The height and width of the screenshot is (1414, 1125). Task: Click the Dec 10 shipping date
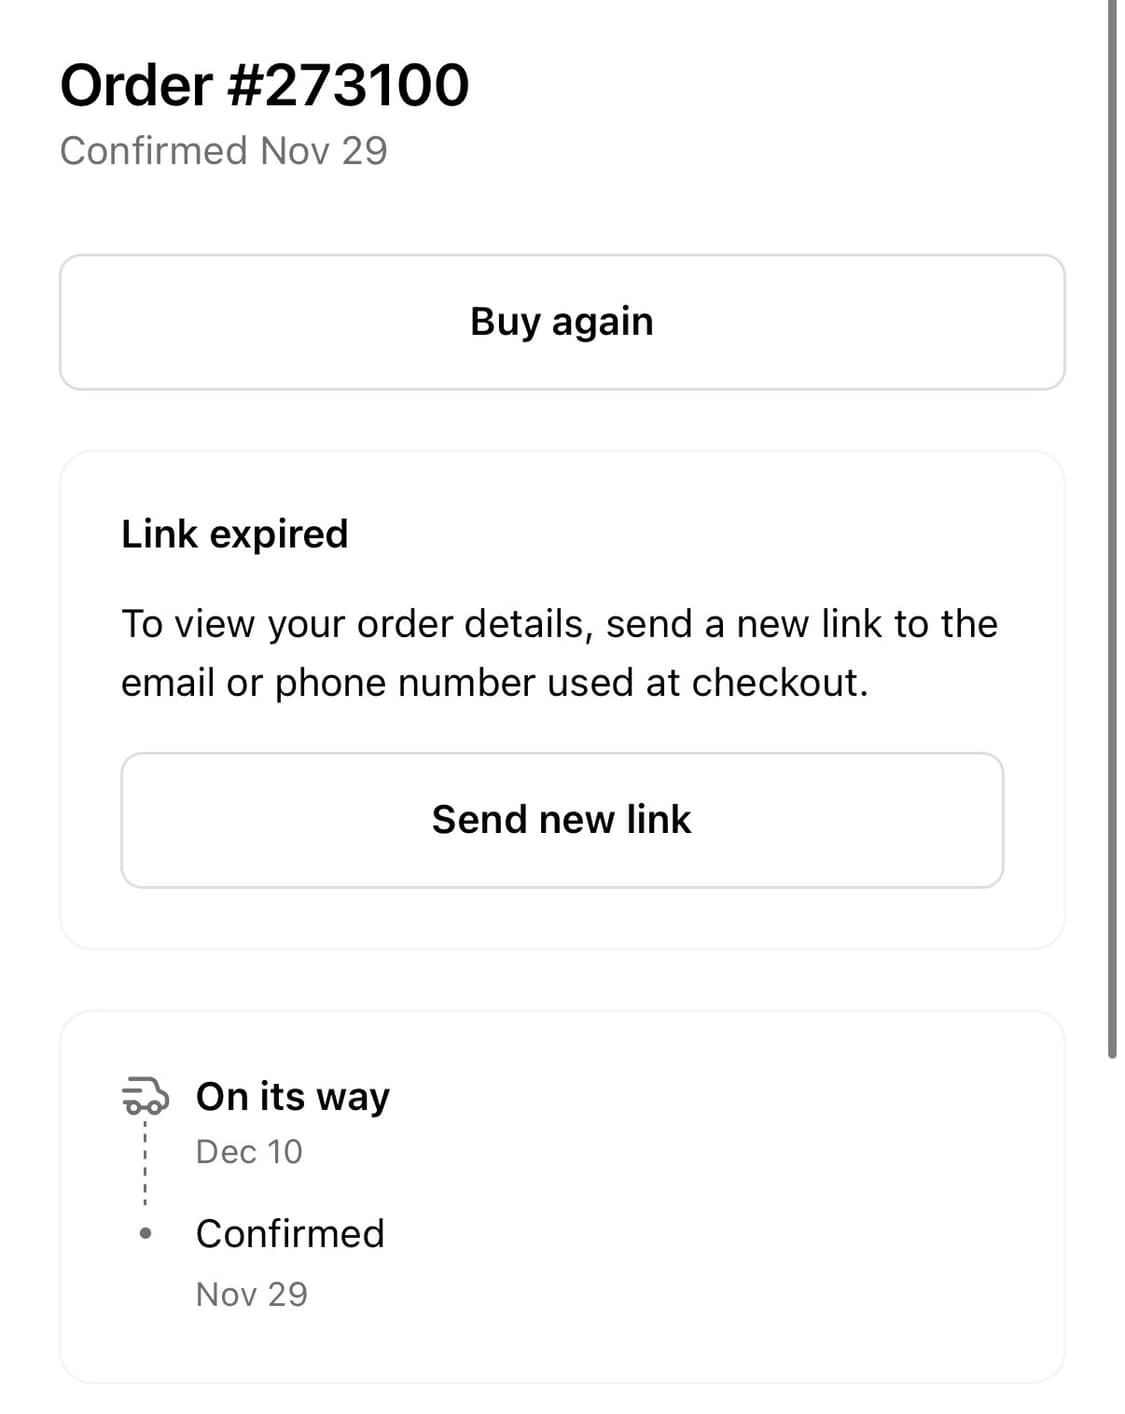(x=249, y=1152)
